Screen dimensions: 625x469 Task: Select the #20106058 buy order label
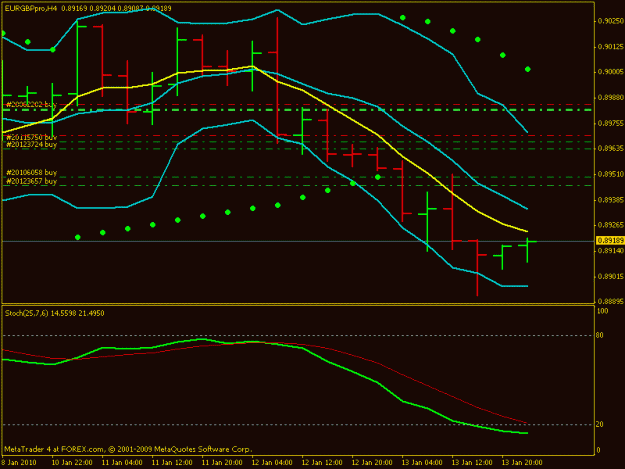click(x=31, y=172)
